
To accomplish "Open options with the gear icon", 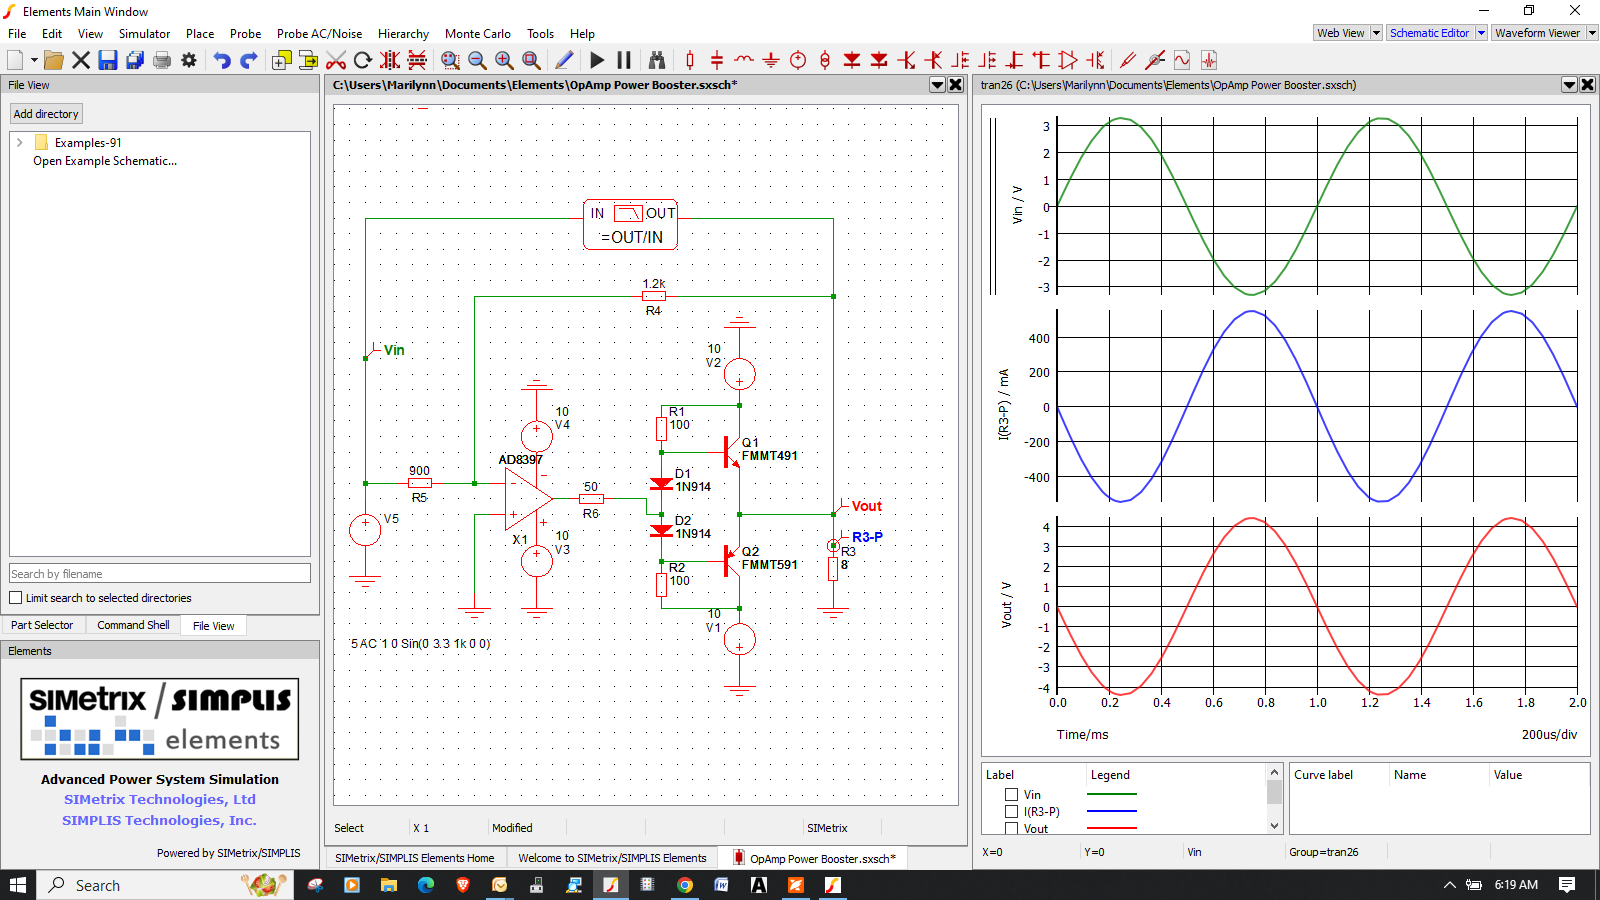I will (189, 60).
